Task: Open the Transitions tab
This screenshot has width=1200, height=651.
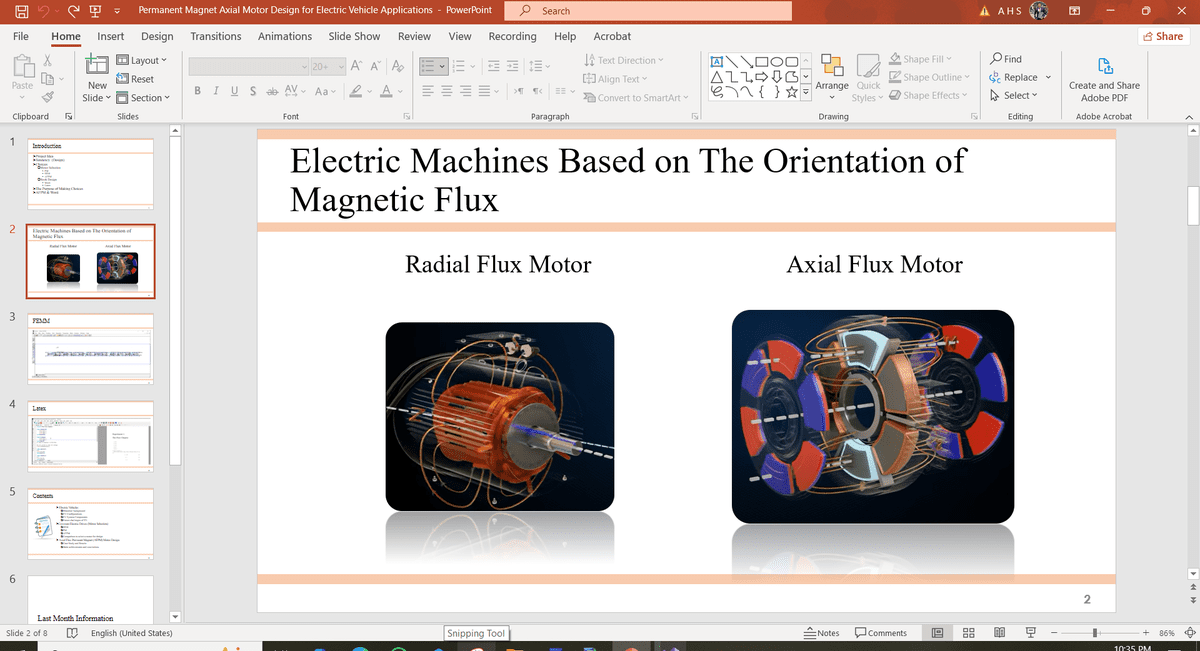Action: click(x=215, y=36)
